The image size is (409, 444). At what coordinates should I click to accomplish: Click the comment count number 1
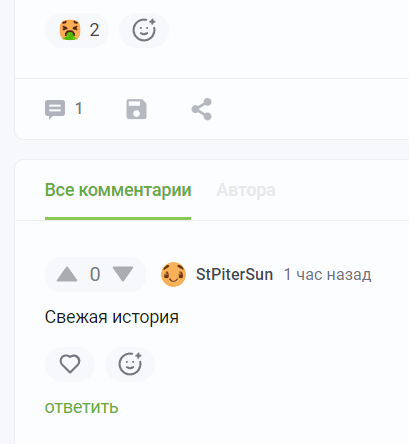click(x=79, y=109)
